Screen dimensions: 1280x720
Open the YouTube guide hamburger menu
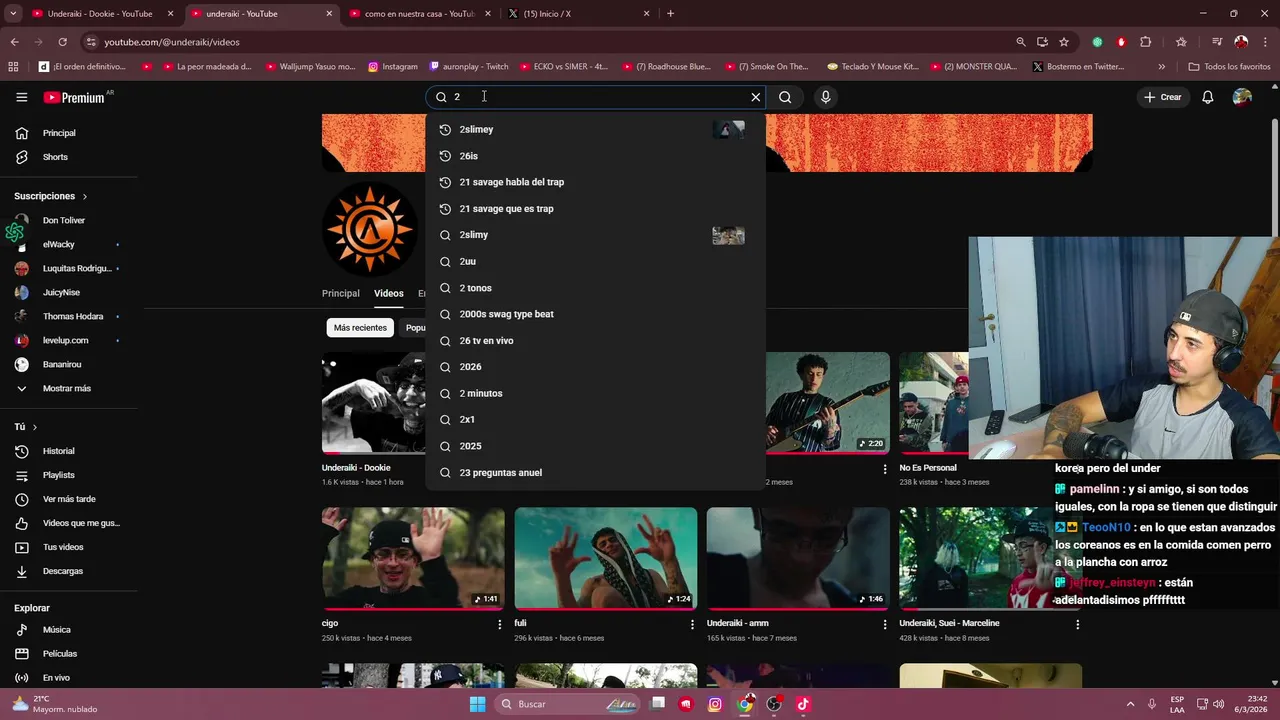pyautogui.click(x=21, y=97)
